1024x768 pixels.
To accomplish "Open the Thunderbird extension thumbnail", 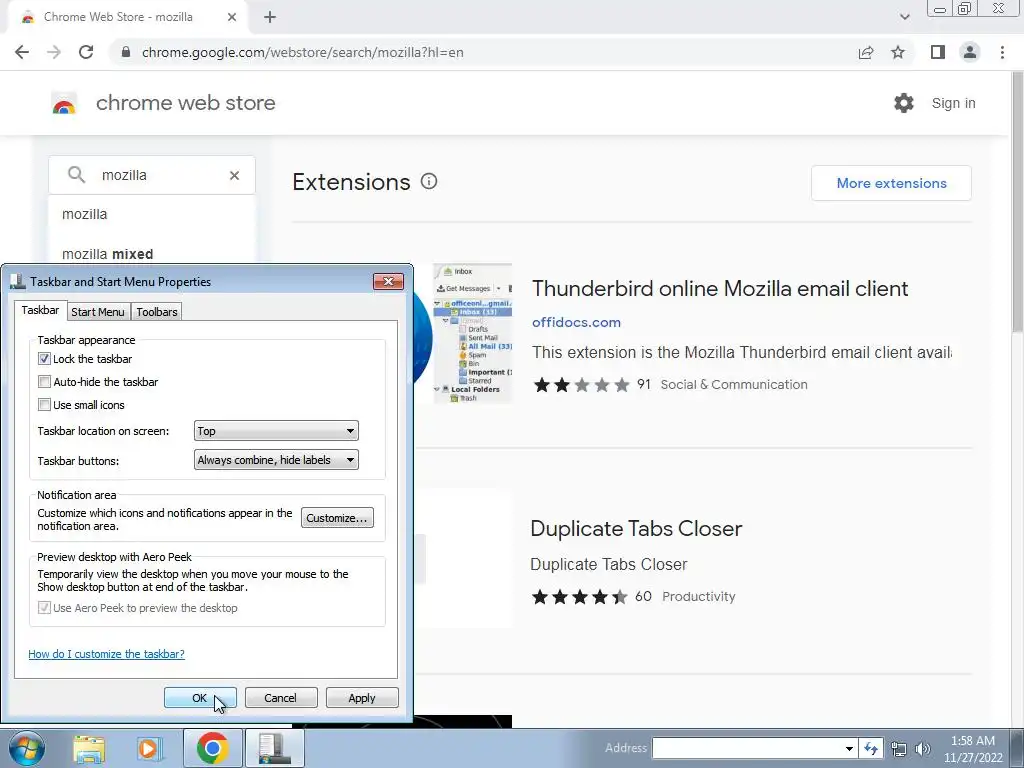I will (x=472, y=333).
